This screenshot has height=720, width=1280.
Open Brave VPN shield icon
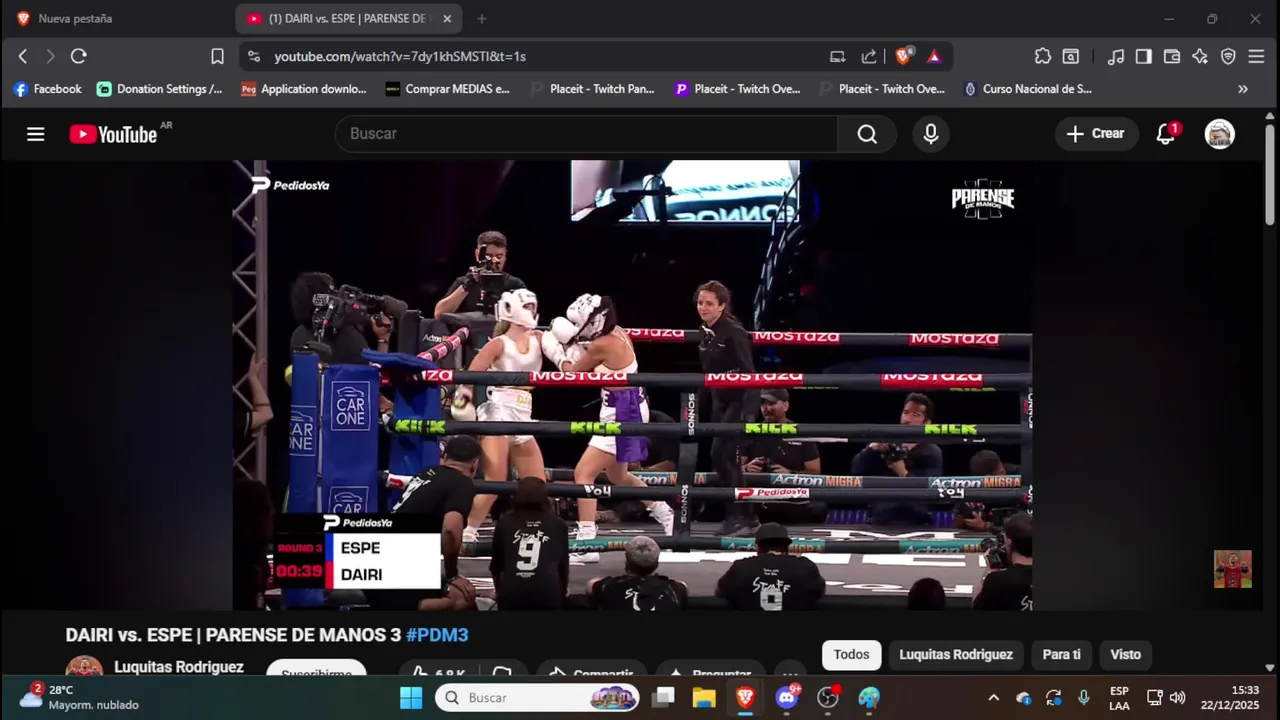1228,57
